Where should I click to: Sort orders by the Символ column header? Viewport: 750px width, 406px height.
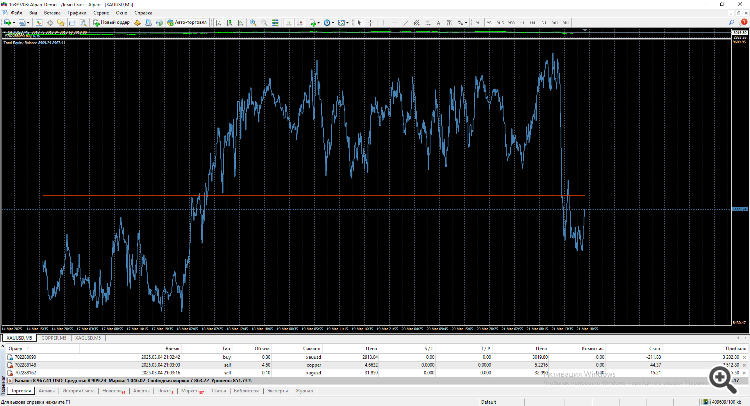pos(311,349)
